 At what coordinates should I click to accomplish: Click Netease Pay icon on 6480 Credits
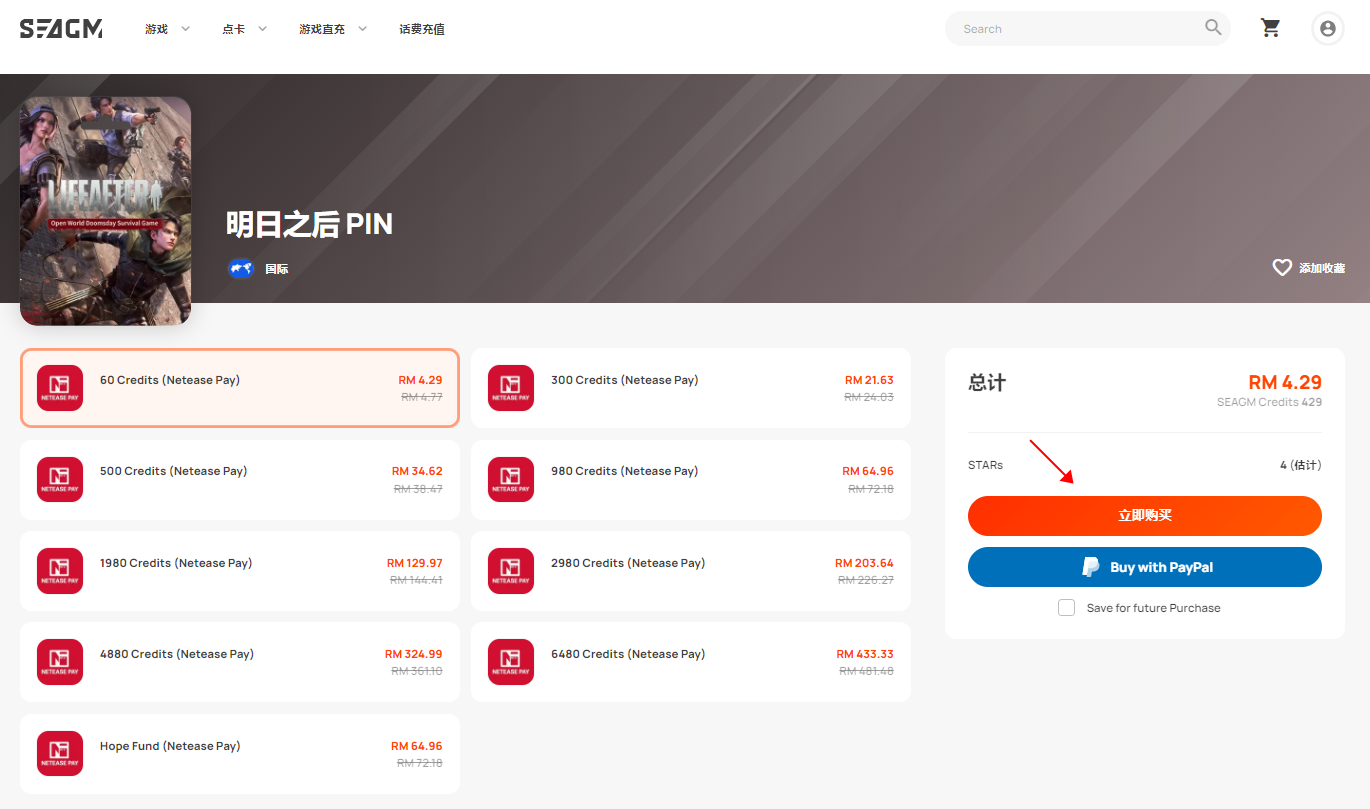tap(511, 662)
